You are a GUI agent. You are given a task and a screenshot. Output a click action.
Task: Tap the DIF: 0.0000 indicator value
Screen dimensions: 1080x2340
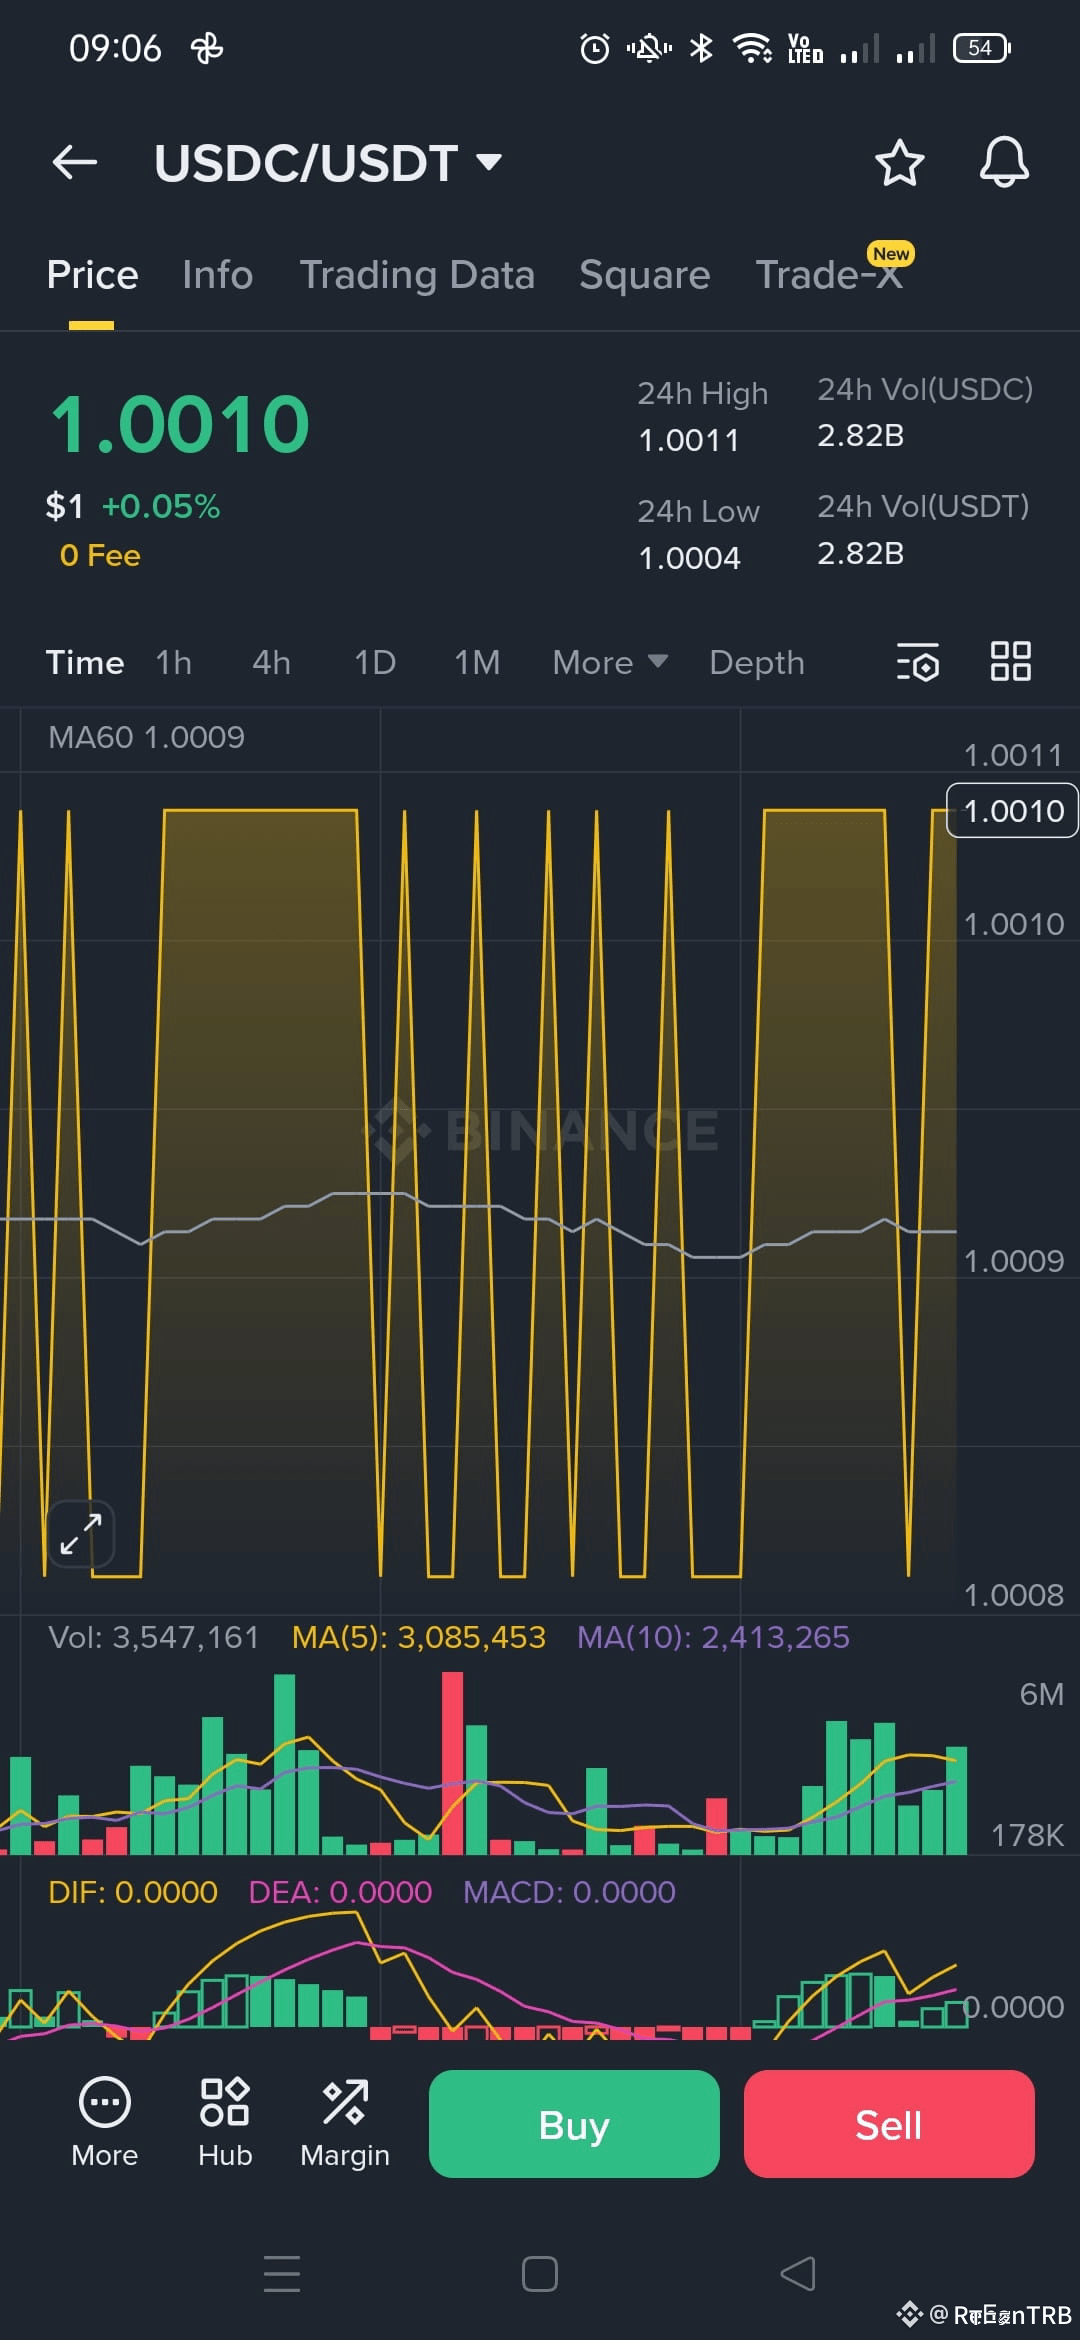133,1892
